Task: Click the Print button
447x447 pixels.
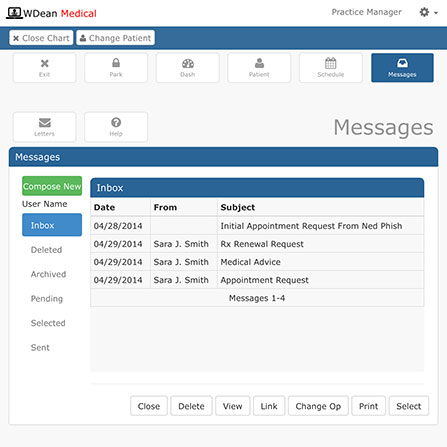Action: click(368, 406)
